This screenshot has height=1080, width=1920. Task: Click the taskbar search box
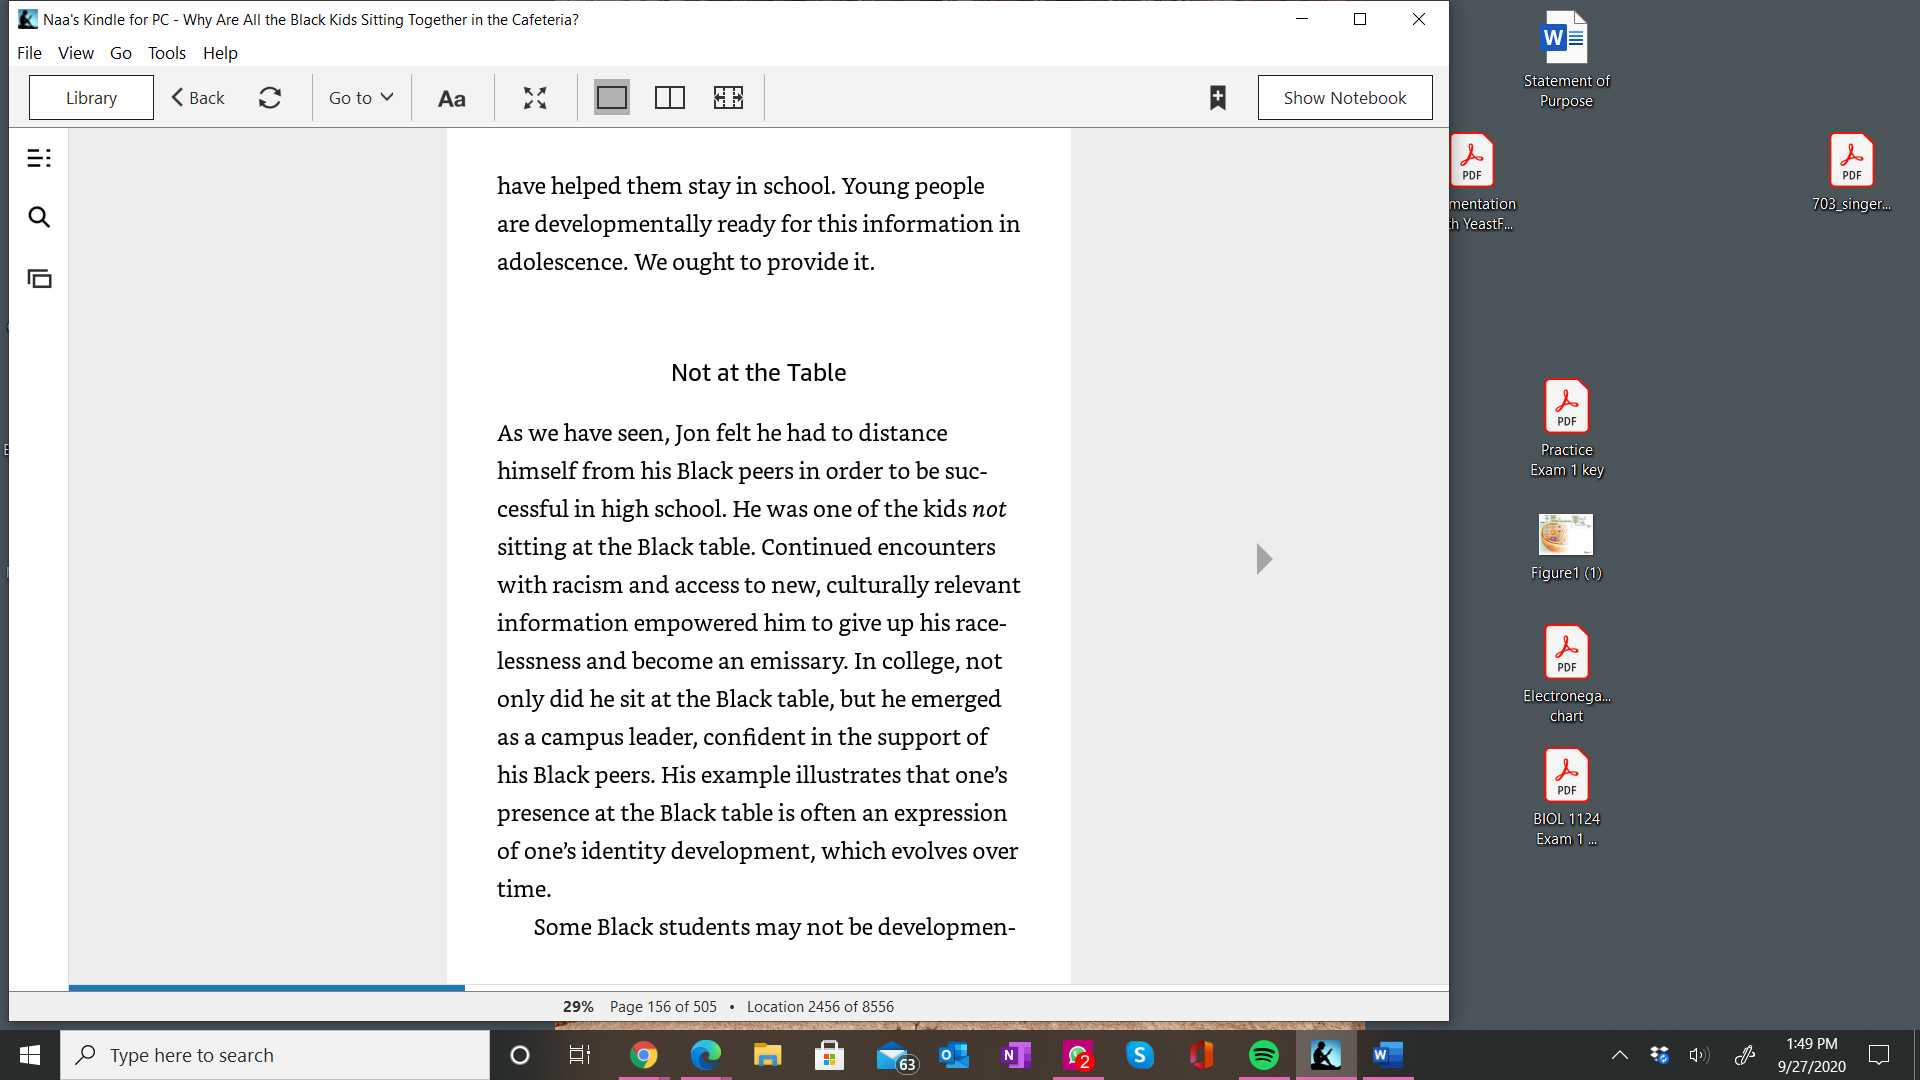pos(275,1055)
